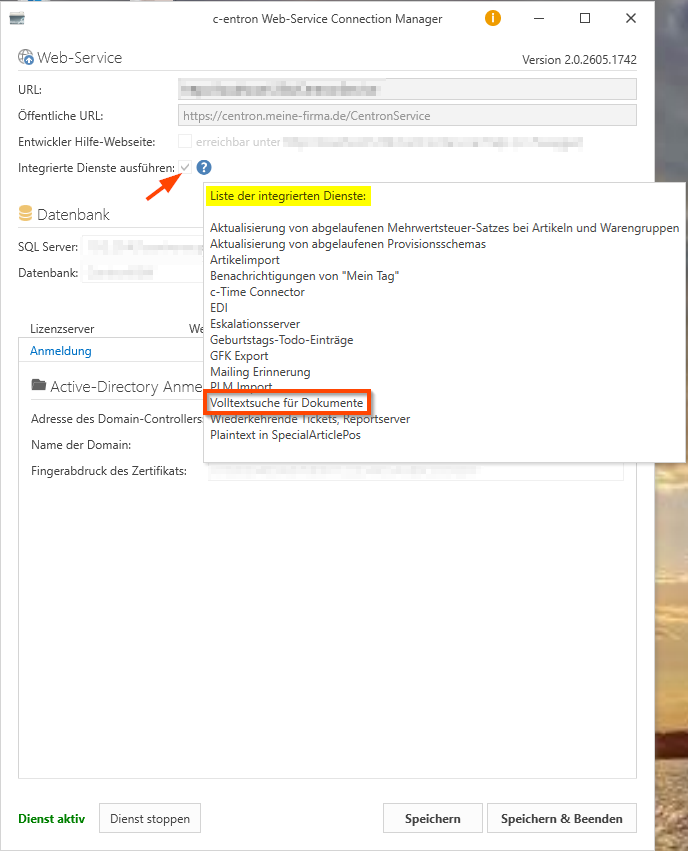
Task: Maximize the Connection Manager window
Action: [585, 18]
